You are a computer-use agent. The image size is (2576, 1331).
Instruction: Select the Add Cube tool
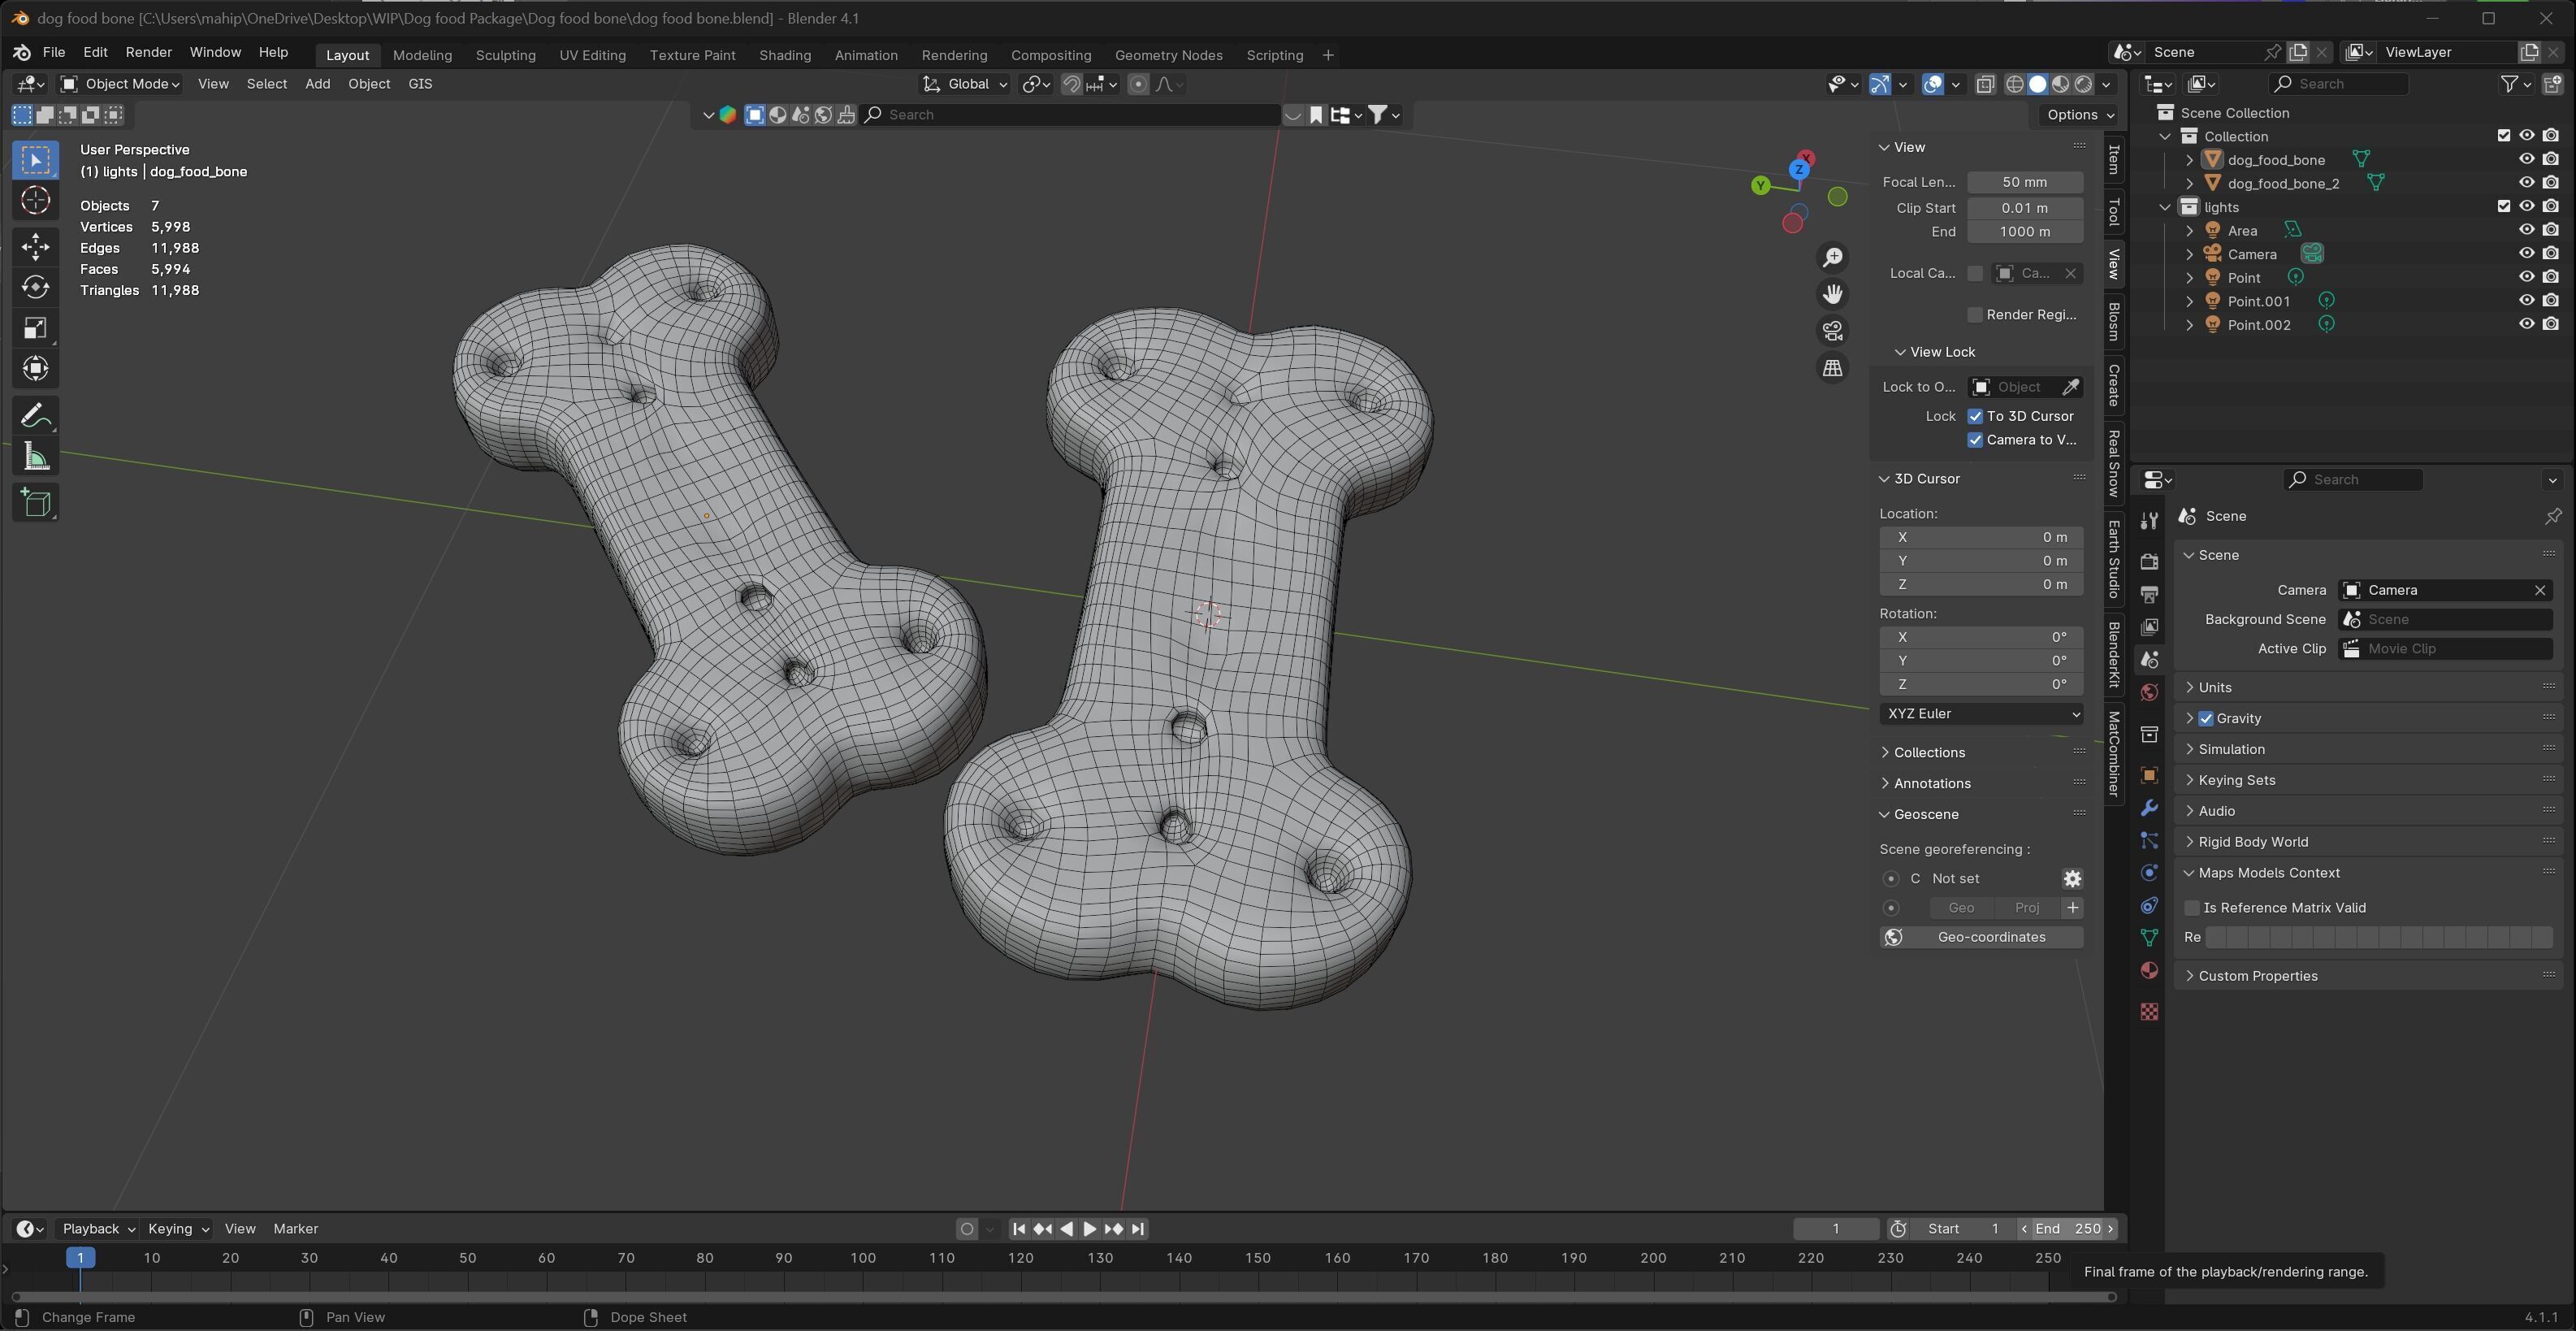tap(36, 502)
